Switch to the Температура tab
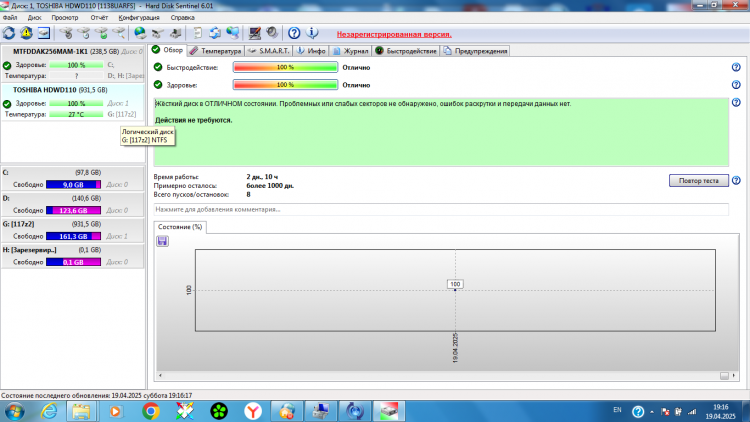This screenshot has height=422, width=750. point(215,51)
